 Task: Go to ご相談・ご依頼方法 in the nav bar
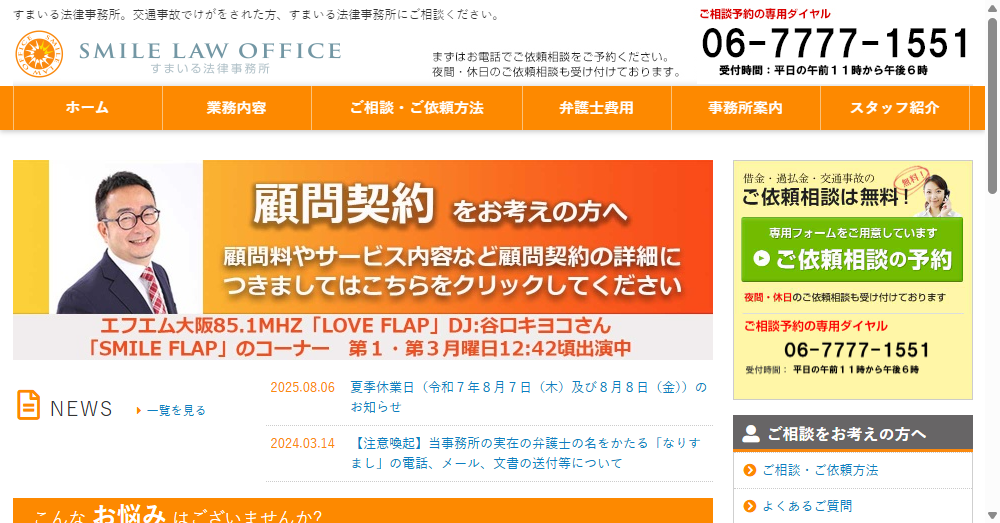416,108
